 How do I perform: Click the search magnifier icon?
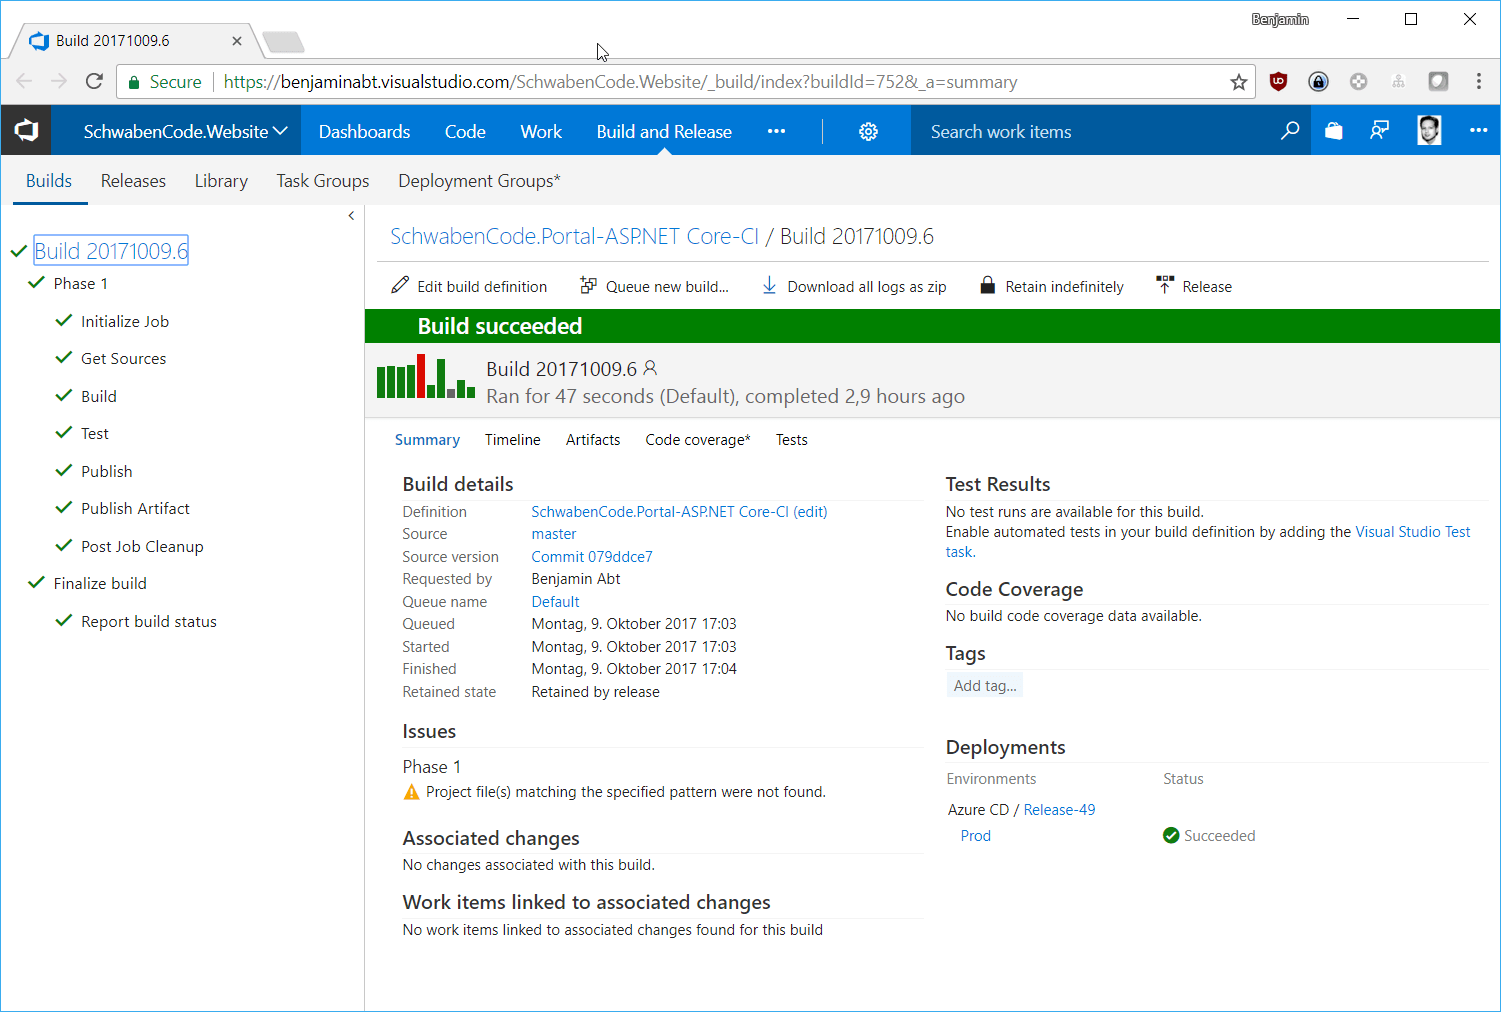[x=1290, y=131]
